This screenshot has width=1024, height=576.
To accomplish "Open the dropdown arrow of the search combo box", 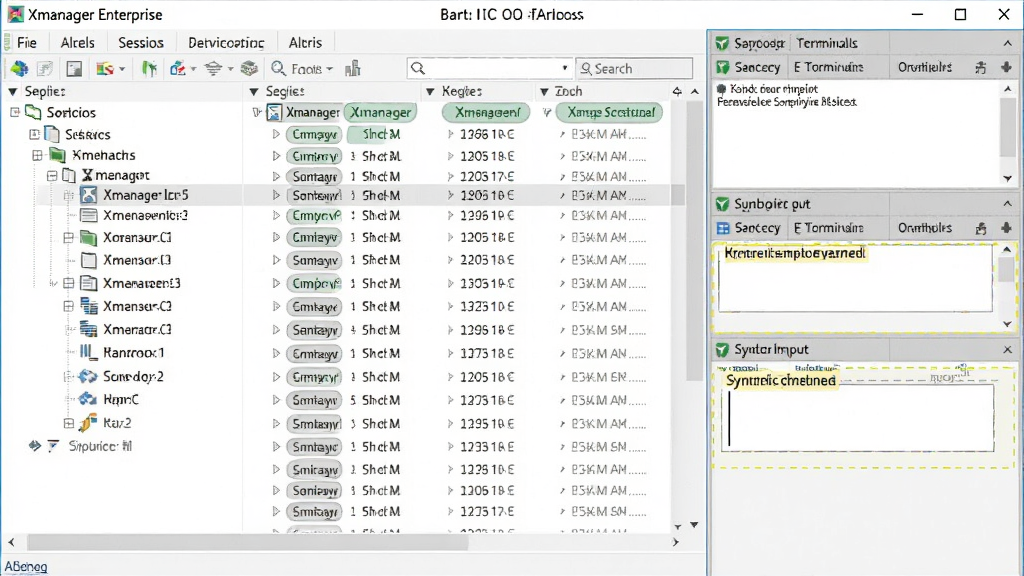I will point(564,69).
